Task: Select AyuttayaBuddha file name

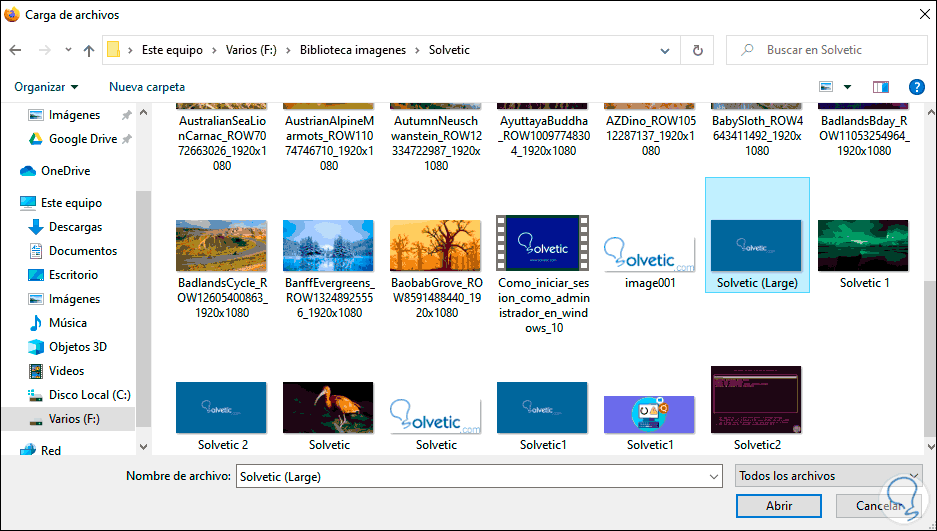Action: (x=543, y=136)
